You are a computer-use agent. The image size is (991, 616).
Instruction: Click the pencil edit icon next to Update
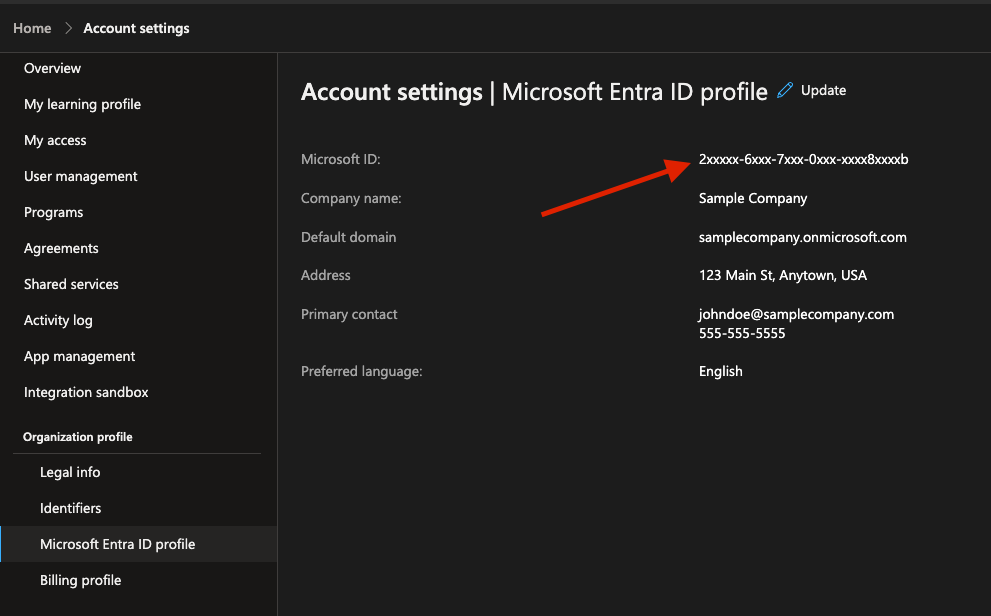point(785,89)
